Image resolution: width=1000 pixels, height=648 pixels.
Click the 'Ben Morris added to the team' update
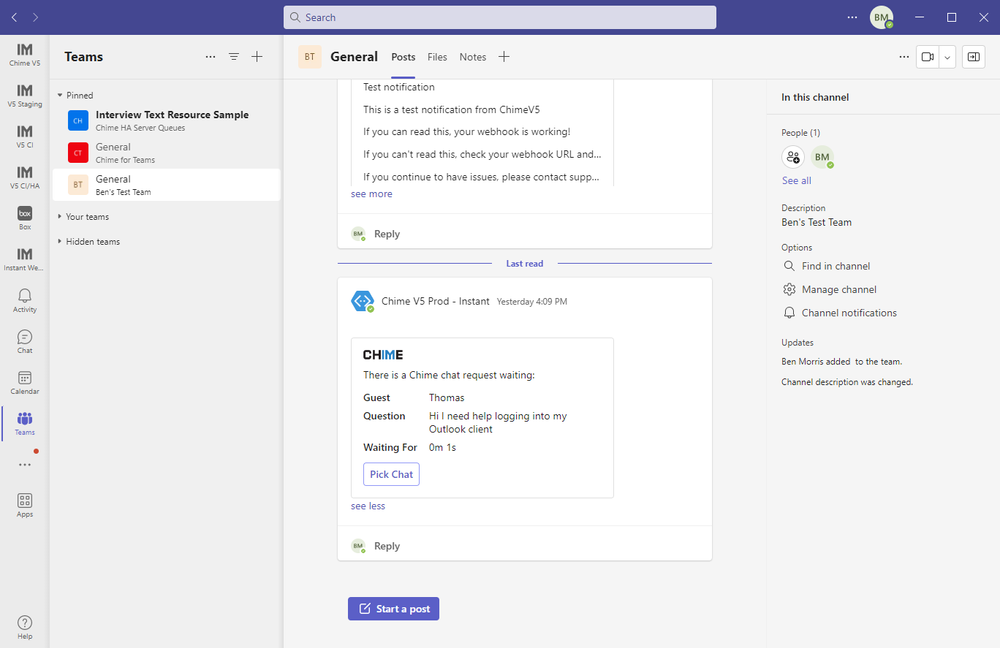[842, 362]
